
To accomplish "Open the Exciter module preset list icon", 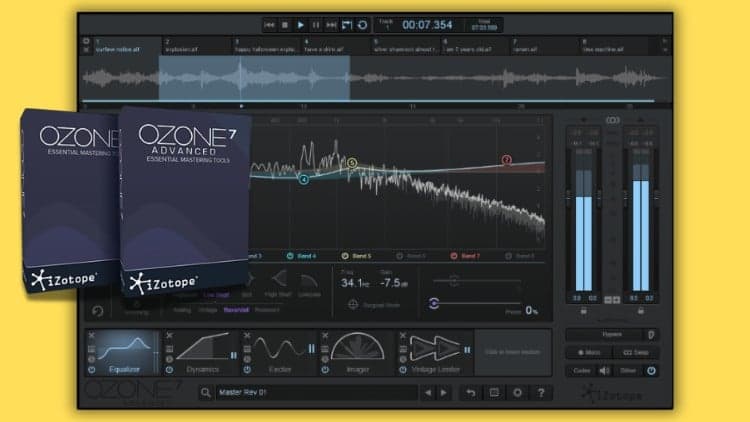I will click(247, 349).
